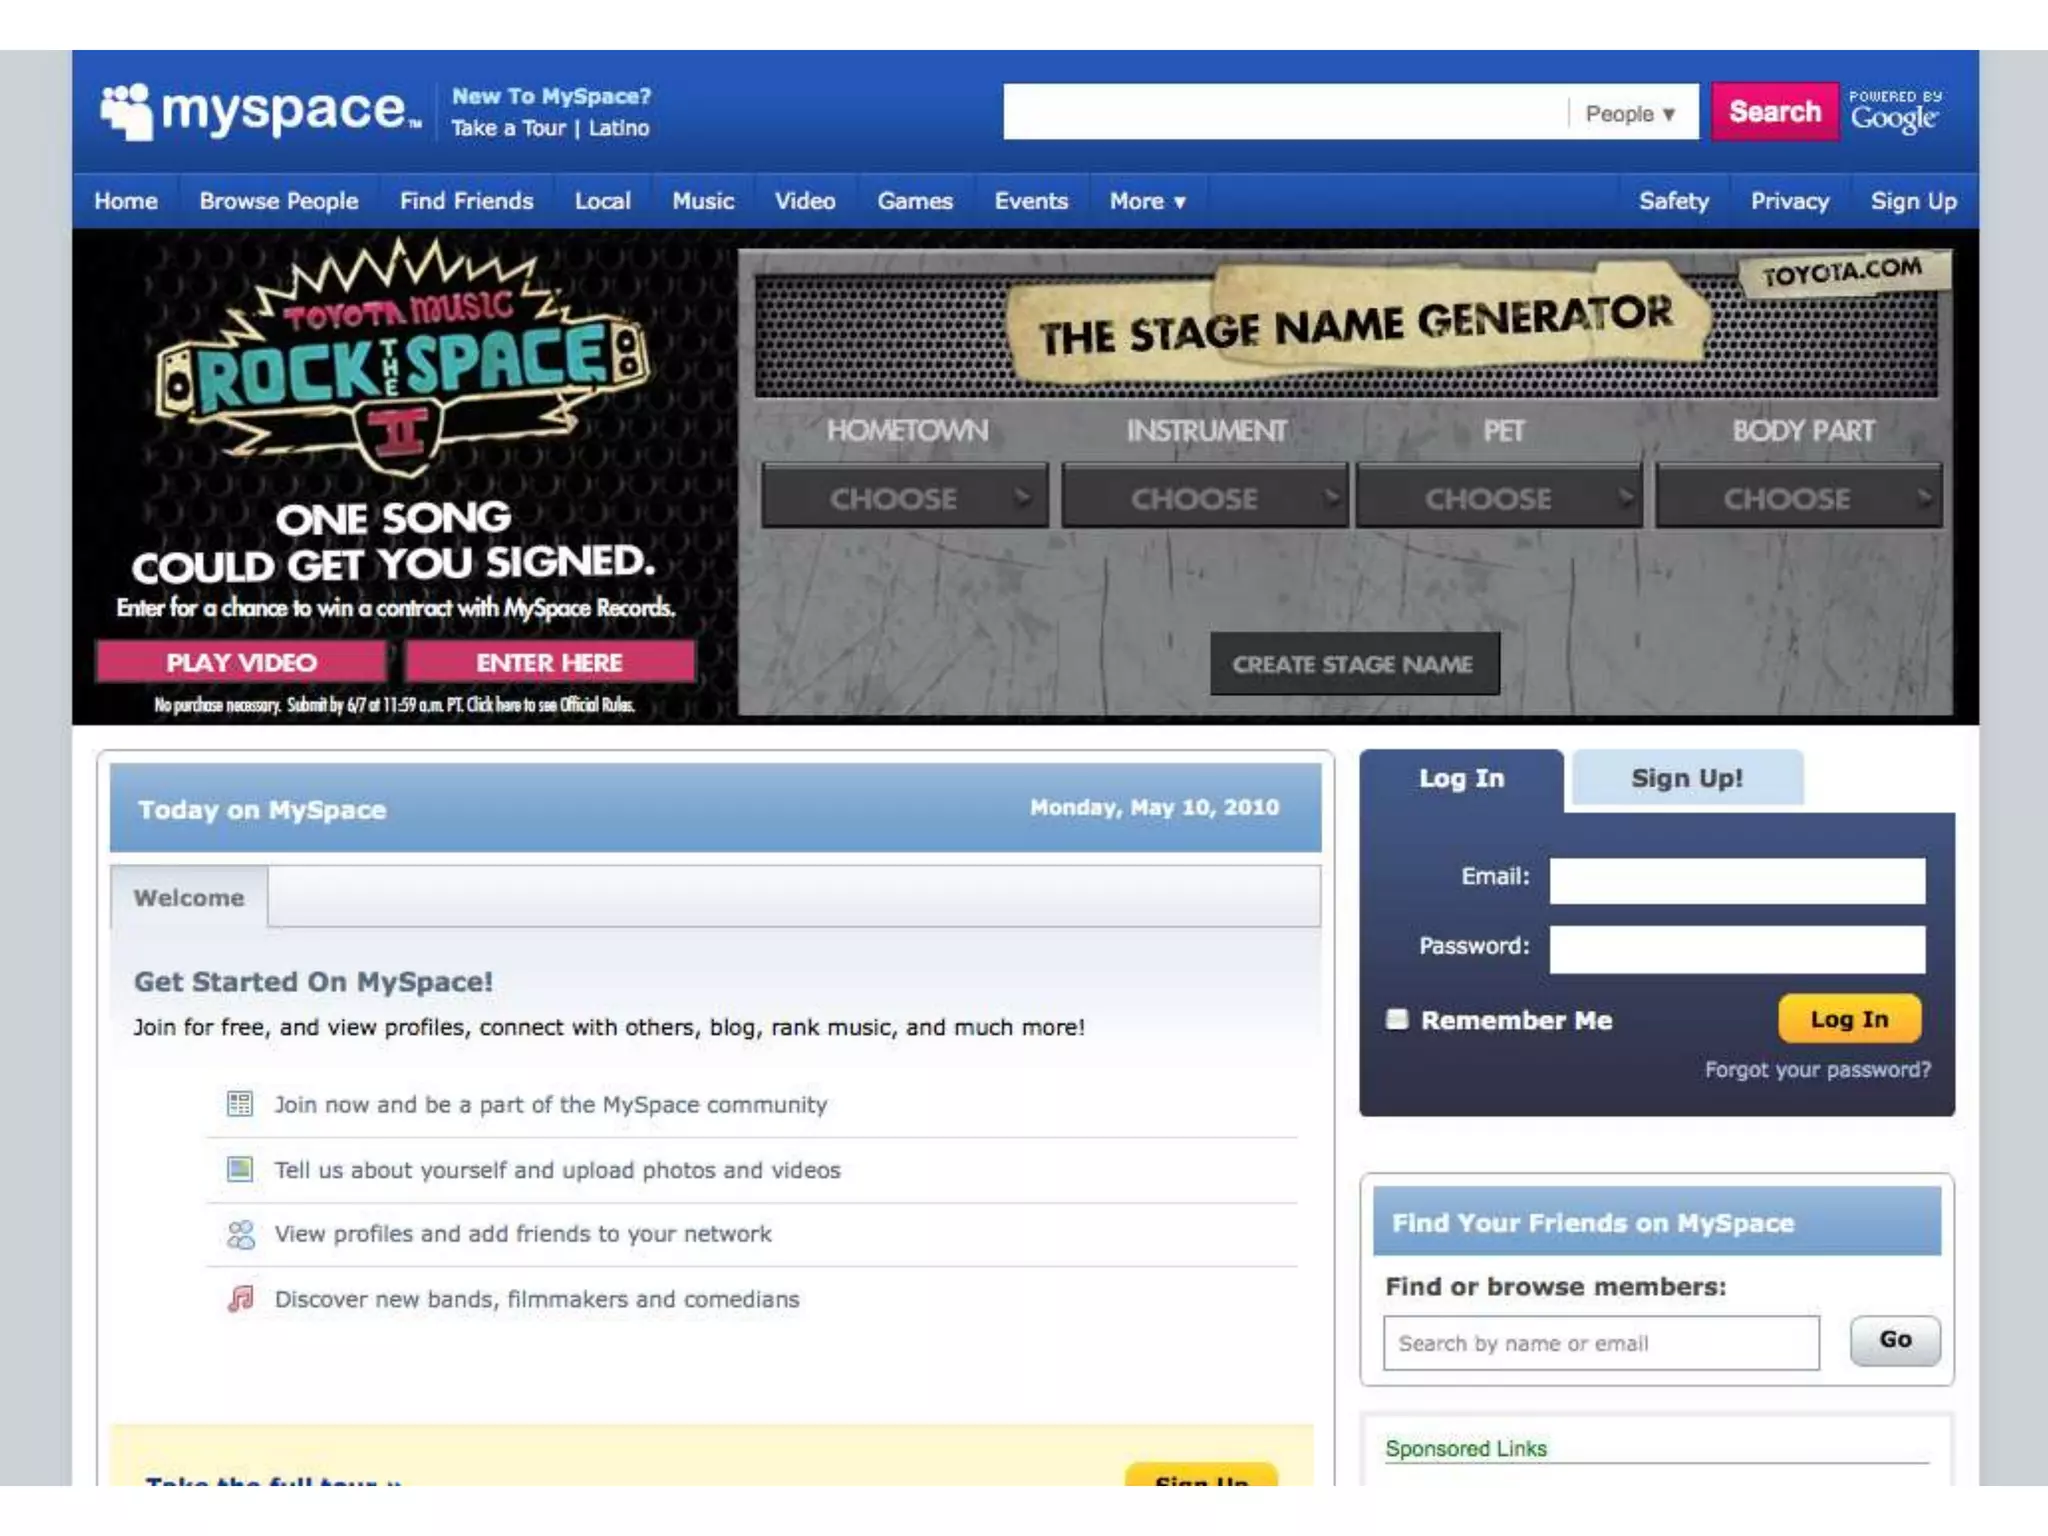This screenshot has width=2048, height=1536.
Task: Open the Body Part Choose dropdown
Action: tap(1798, 497)
